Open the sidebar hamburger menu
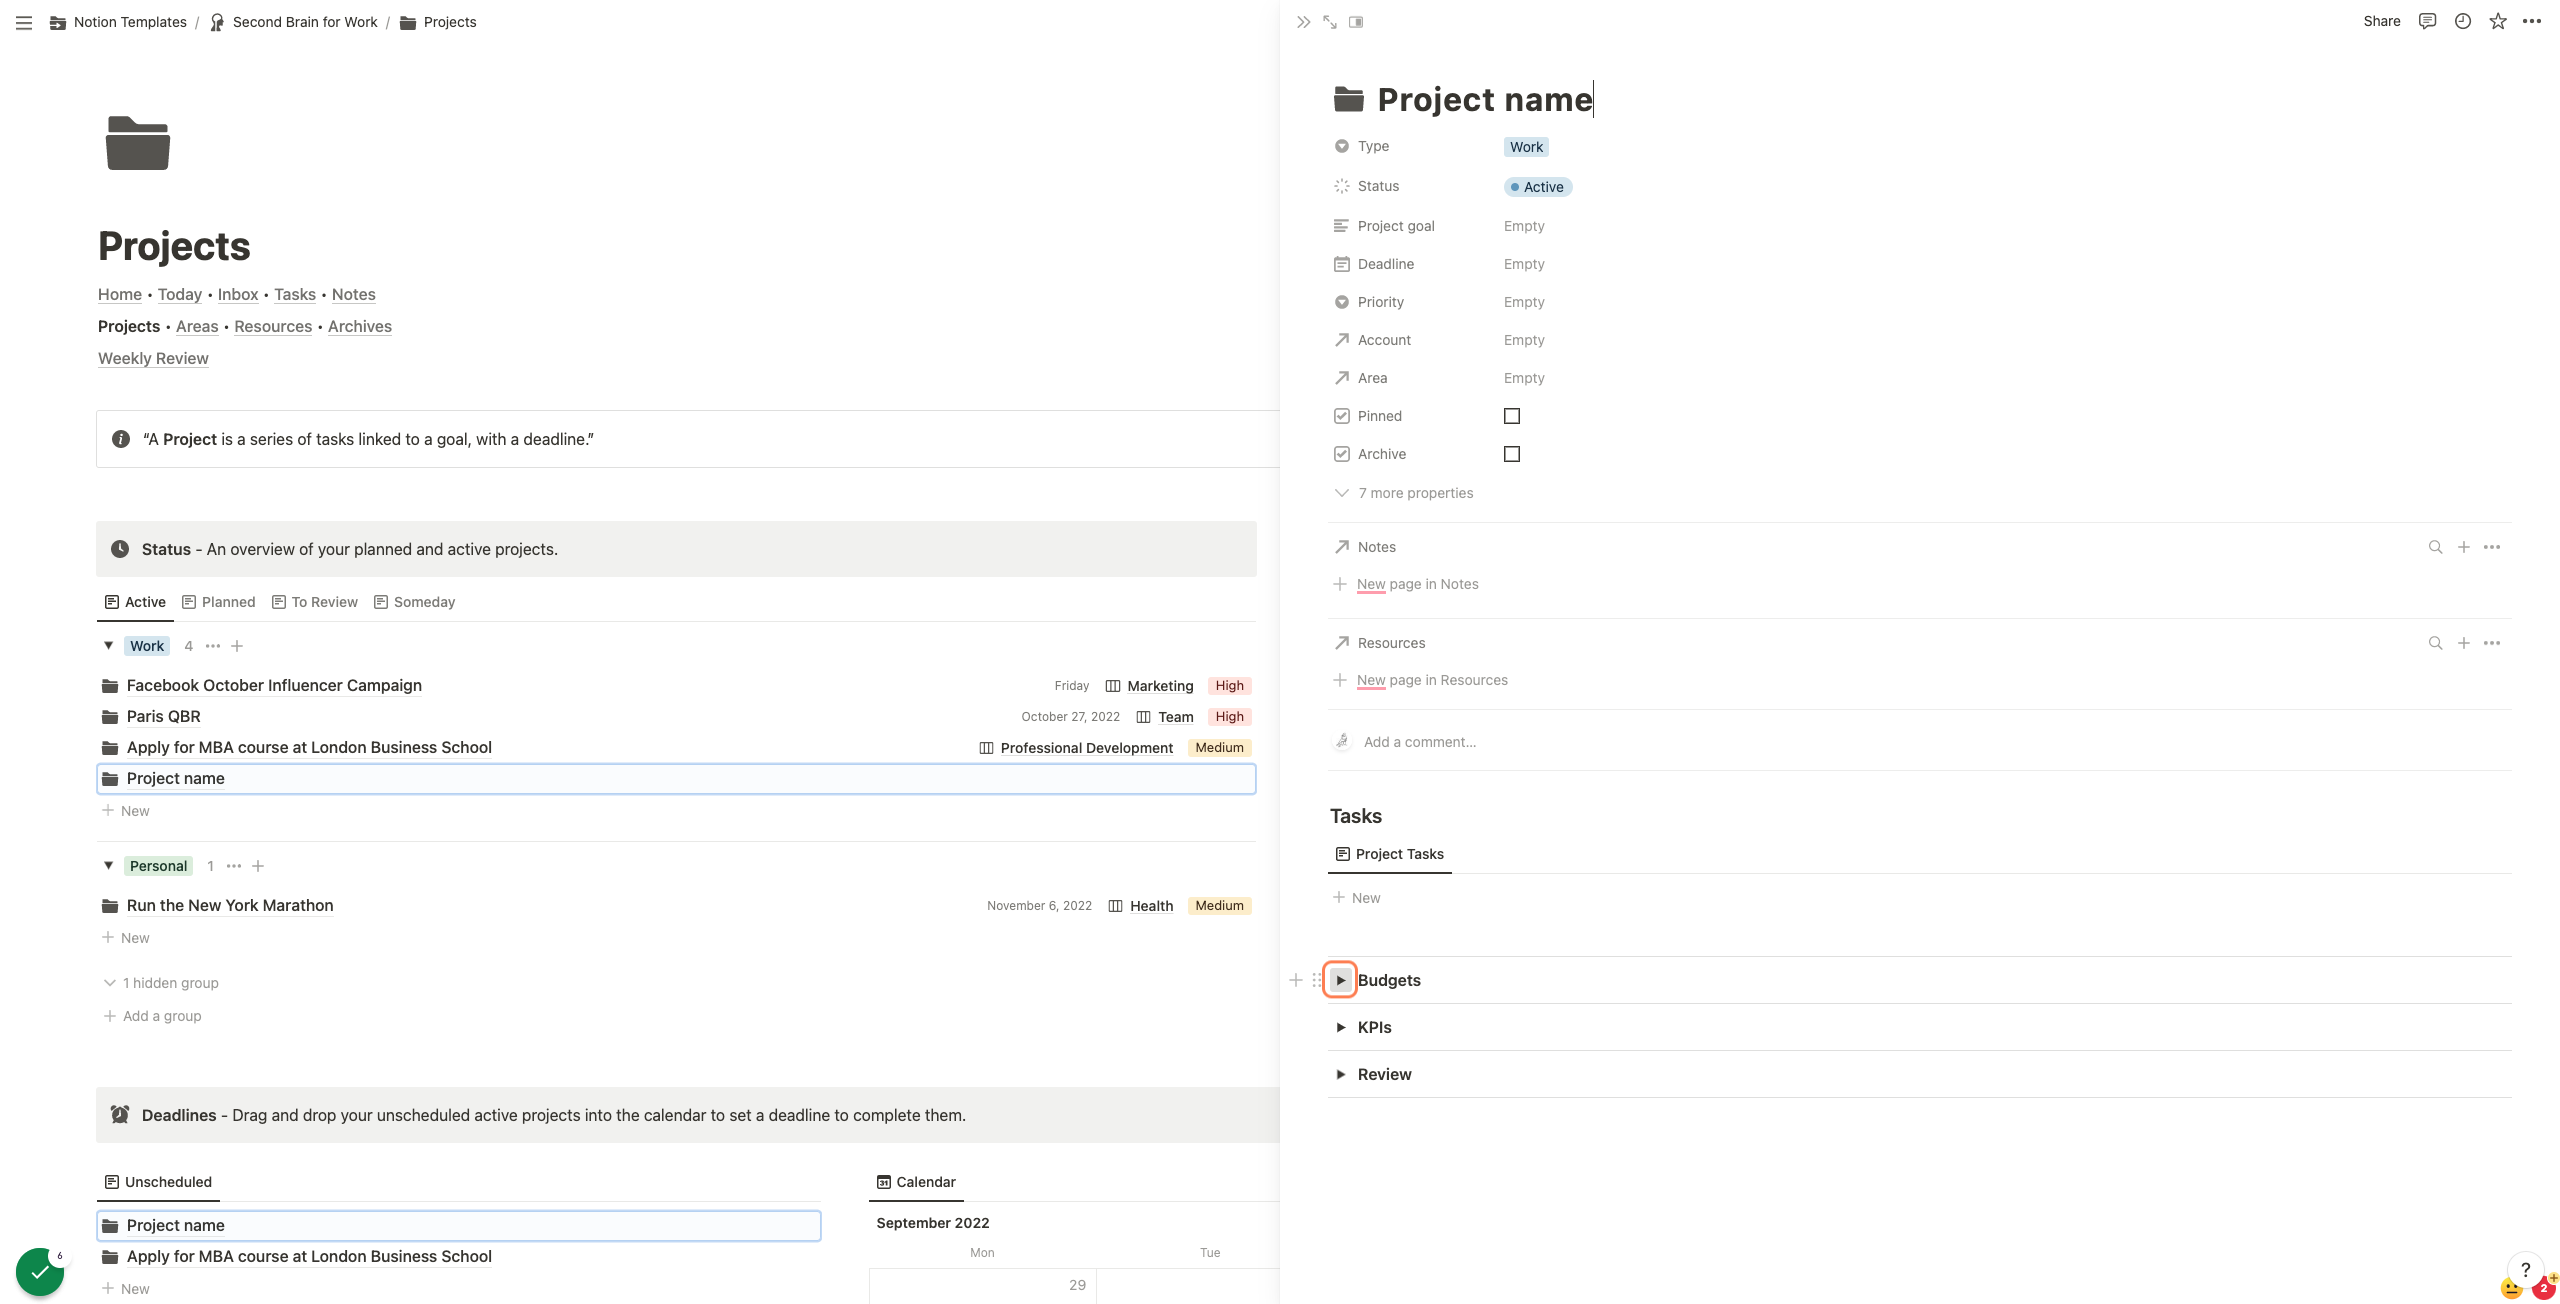Screen dimensions: 2560x1304 point(24,22)
